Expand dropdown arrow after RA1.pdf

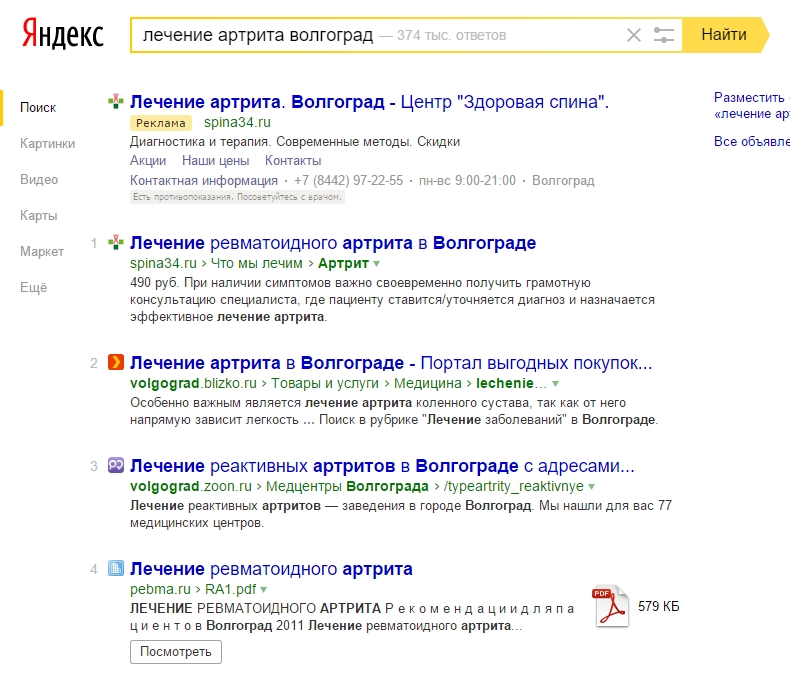(264, 590)
